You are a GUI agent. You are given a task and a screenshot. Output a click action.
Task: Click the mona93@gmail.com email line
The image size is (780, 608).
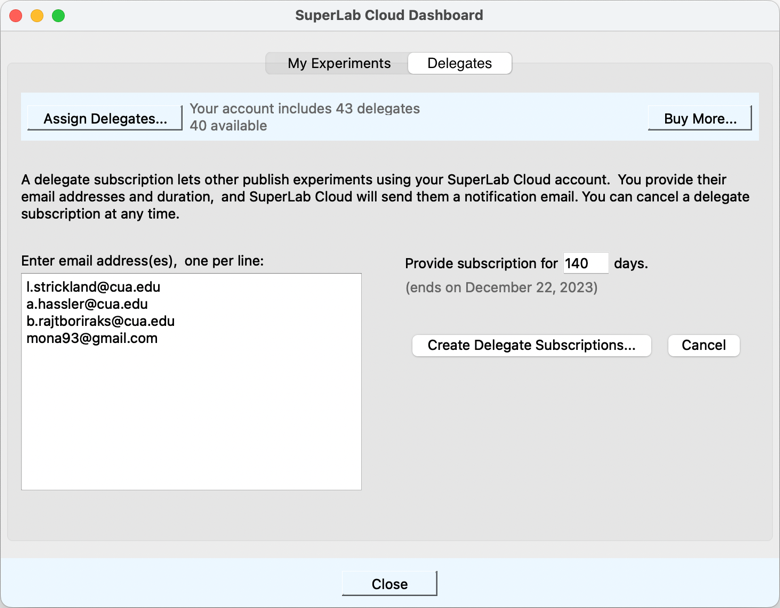[x=92, y=338]
